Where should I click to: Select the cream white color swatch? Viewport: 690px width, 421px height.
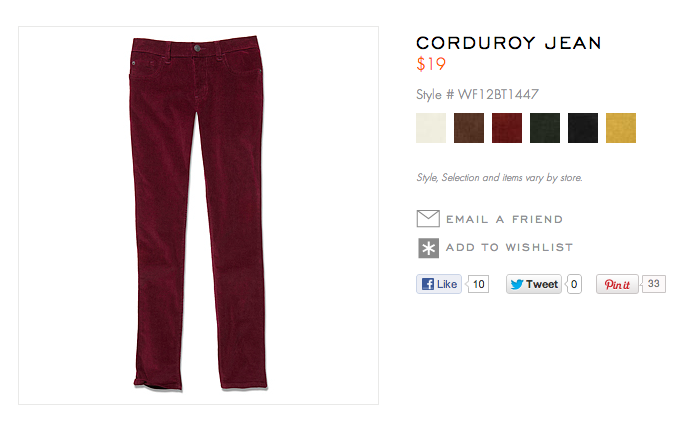pyautogui.click(x=431, y=128)
